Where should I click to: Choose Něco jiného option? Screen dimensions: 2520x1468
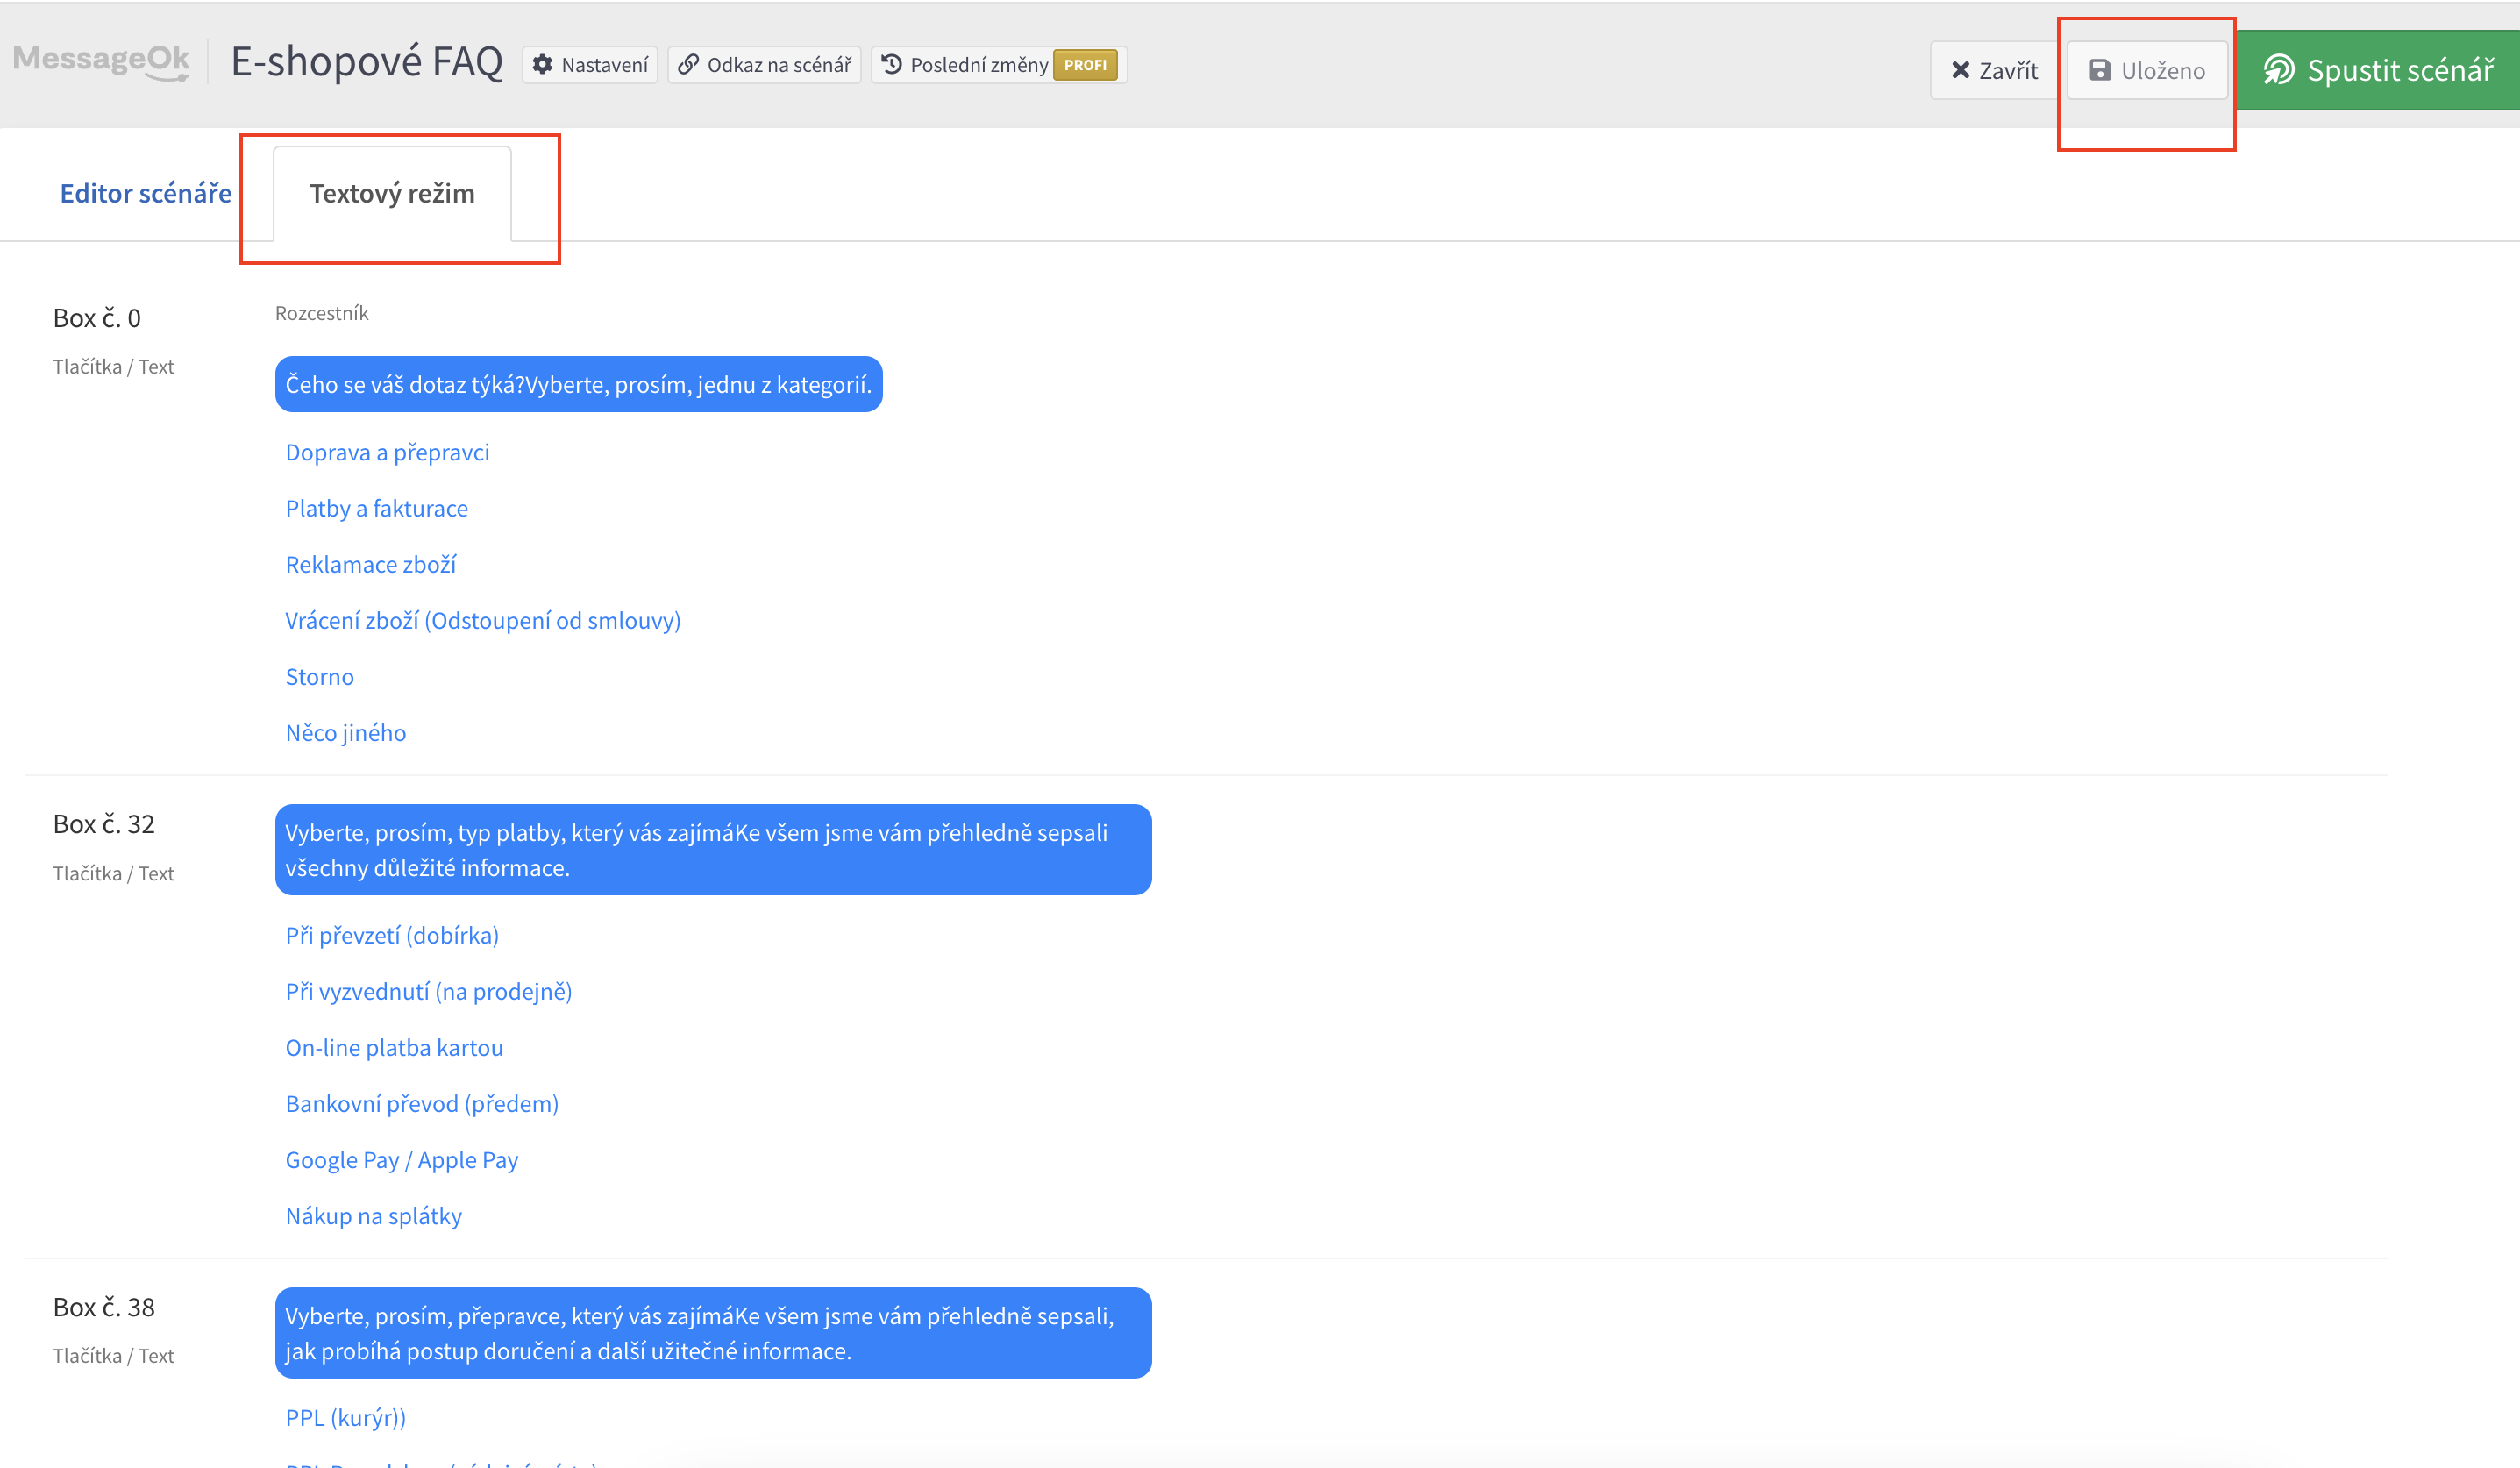point(345,733)
